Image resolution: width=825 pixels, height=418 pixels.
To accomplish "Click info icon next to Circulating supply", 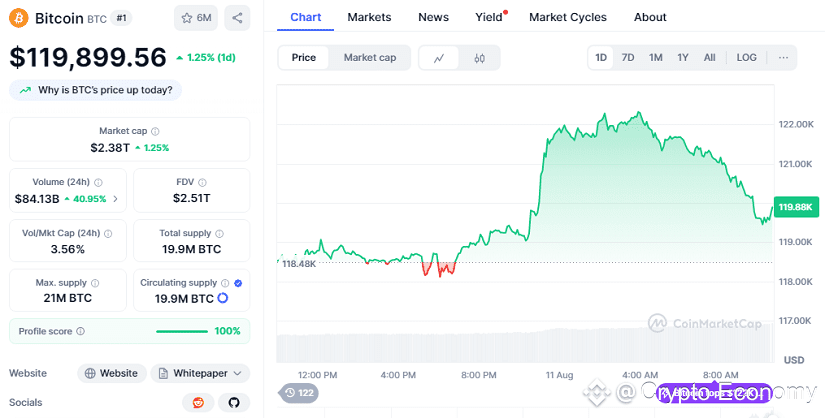I will pyautogui.click(x=225, y=283).
